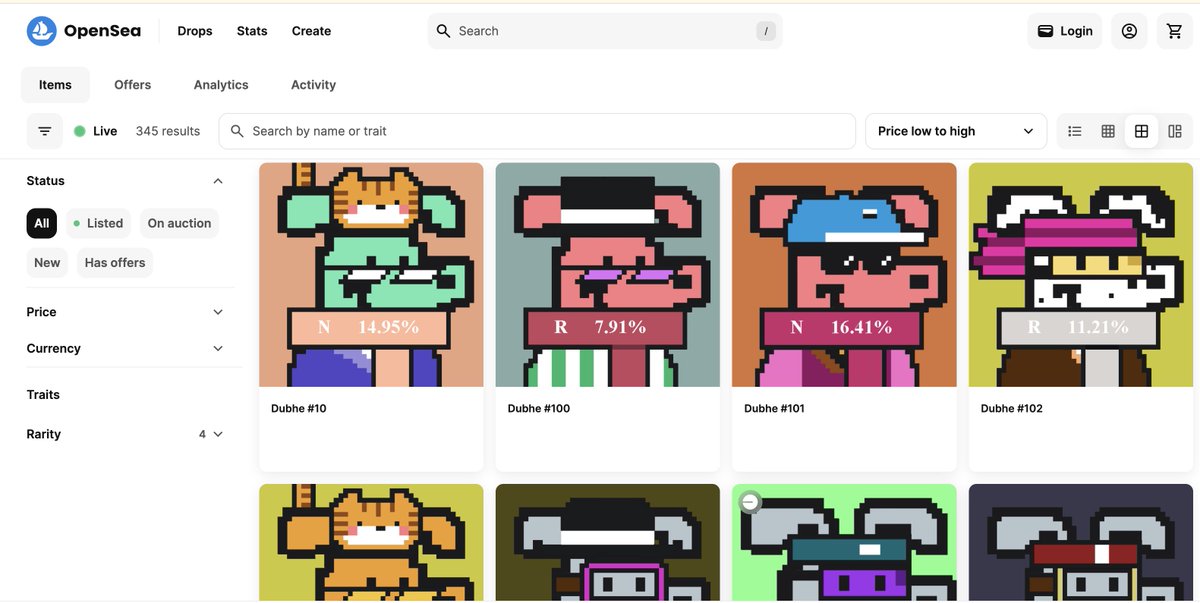This screenshot has height=603, width=1200.
Task: Open Dubhe #100 item title
Action: 539,408
